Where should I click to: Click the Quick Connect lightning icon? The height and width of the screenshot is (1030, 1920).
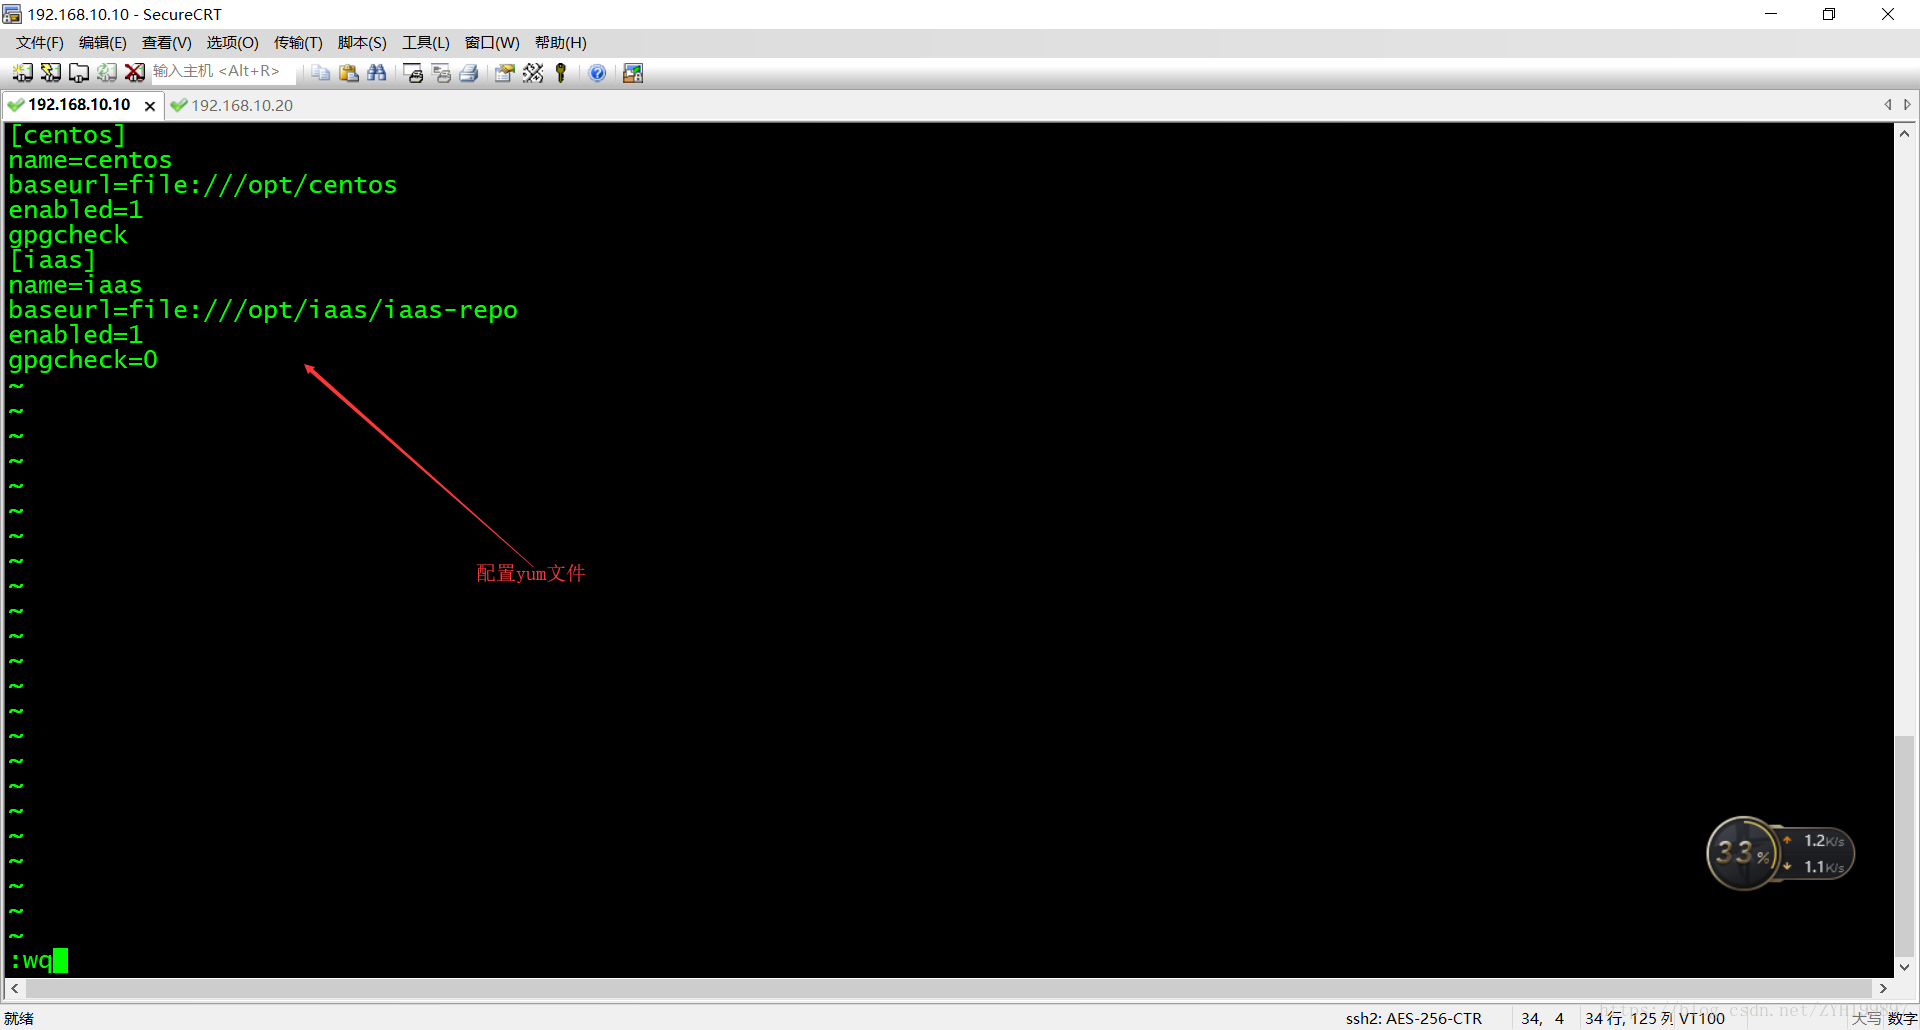(50, 72)
